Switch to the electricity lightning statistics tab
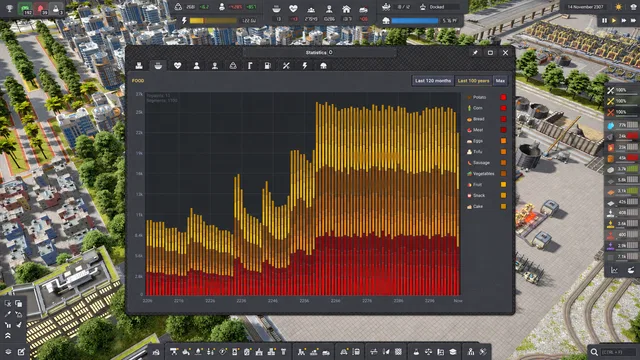The image size is (640, 360). point(304,66)
